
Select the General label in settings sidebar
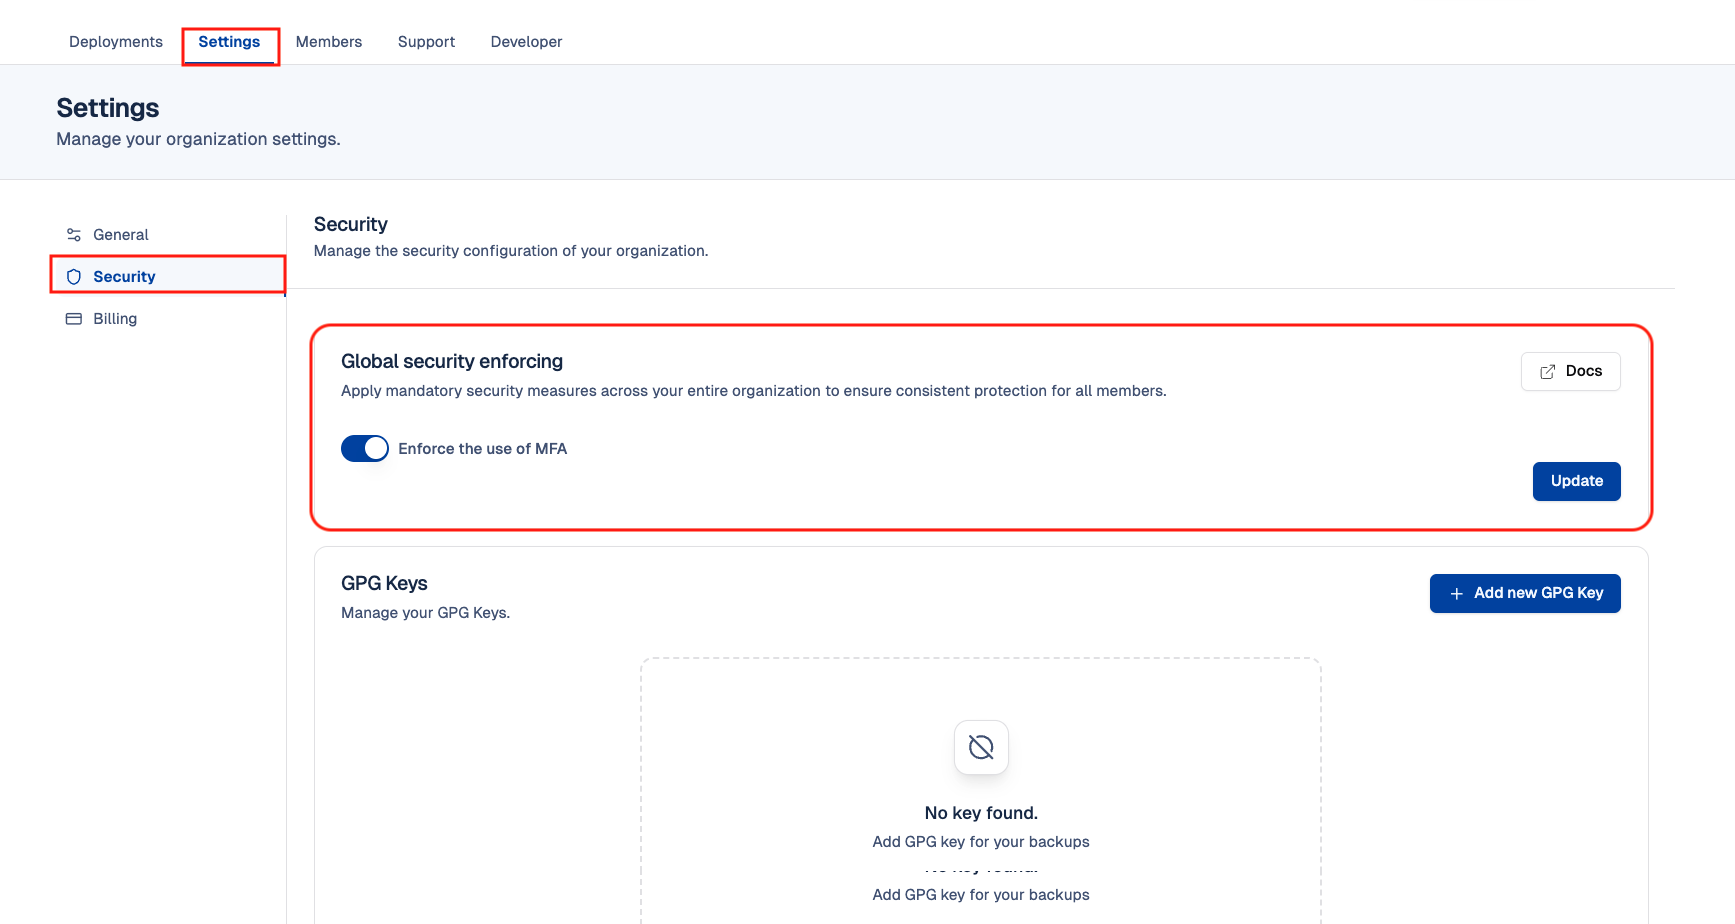pos(121,235)
